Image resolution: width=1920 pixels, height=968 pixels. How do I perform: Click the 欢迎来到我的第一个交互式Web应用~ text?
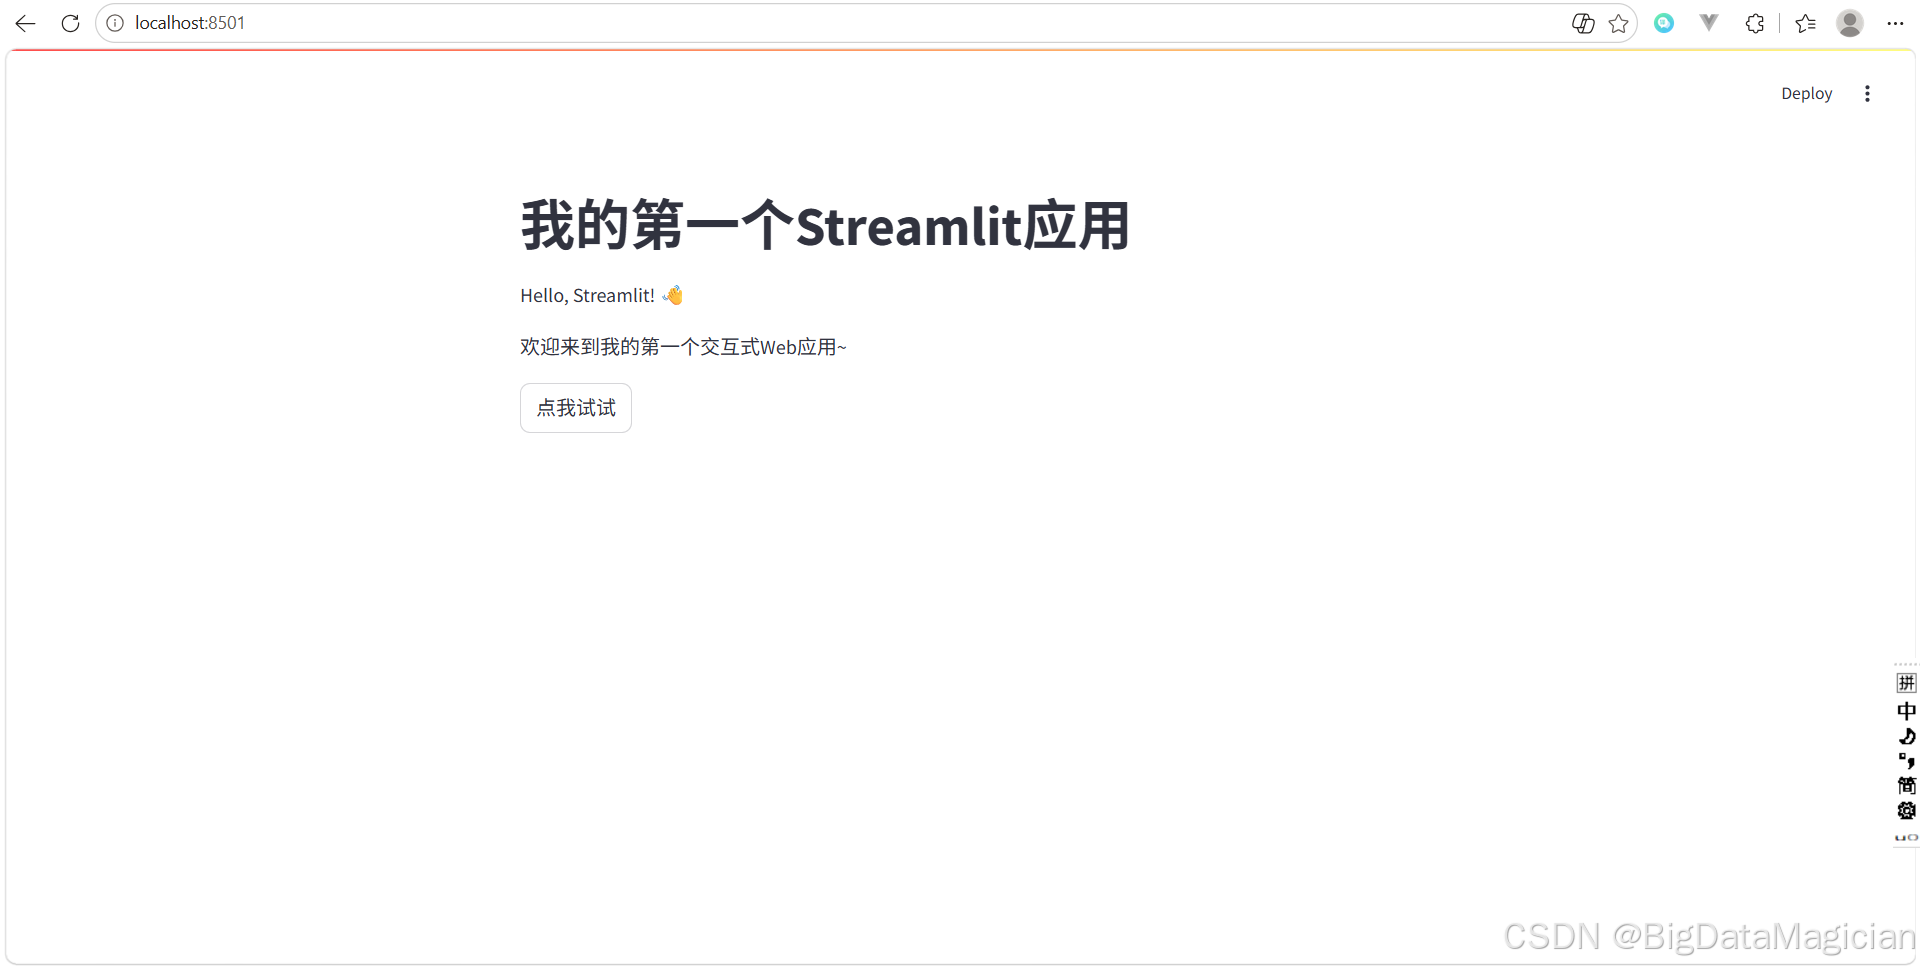[683, 347]
